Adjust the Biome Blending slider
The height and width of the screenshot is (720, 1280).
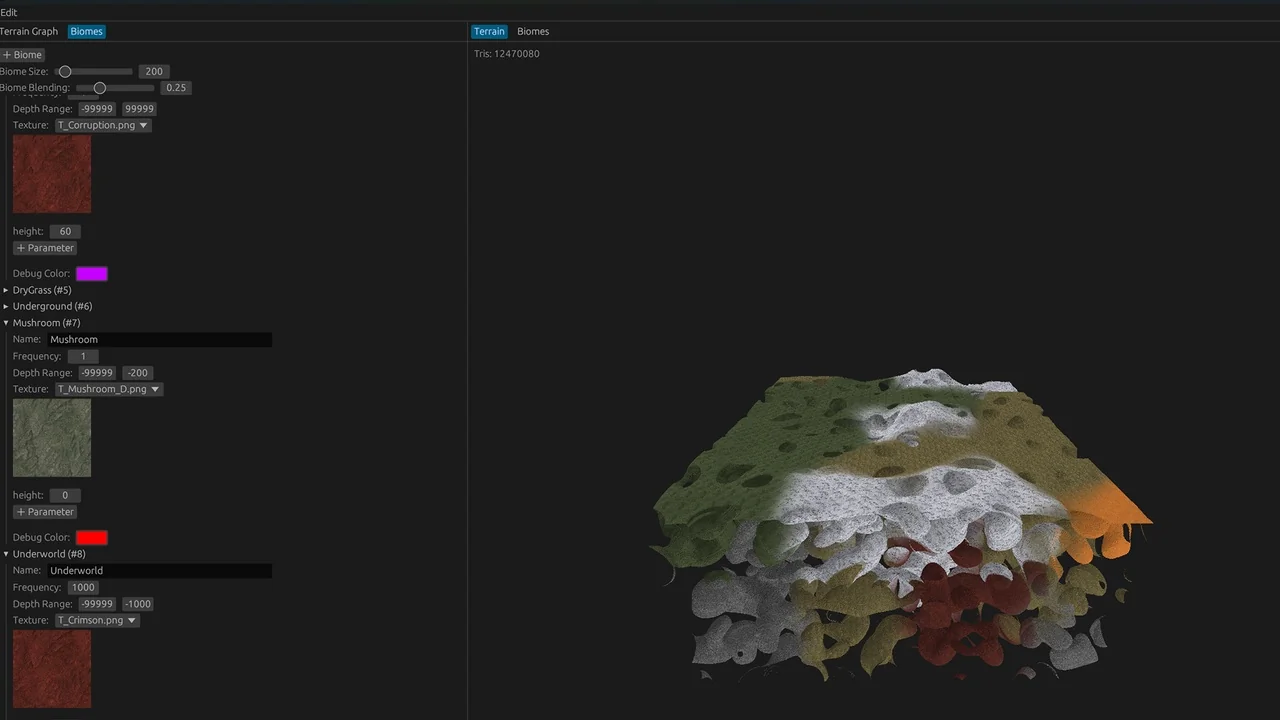coord(99,88)
